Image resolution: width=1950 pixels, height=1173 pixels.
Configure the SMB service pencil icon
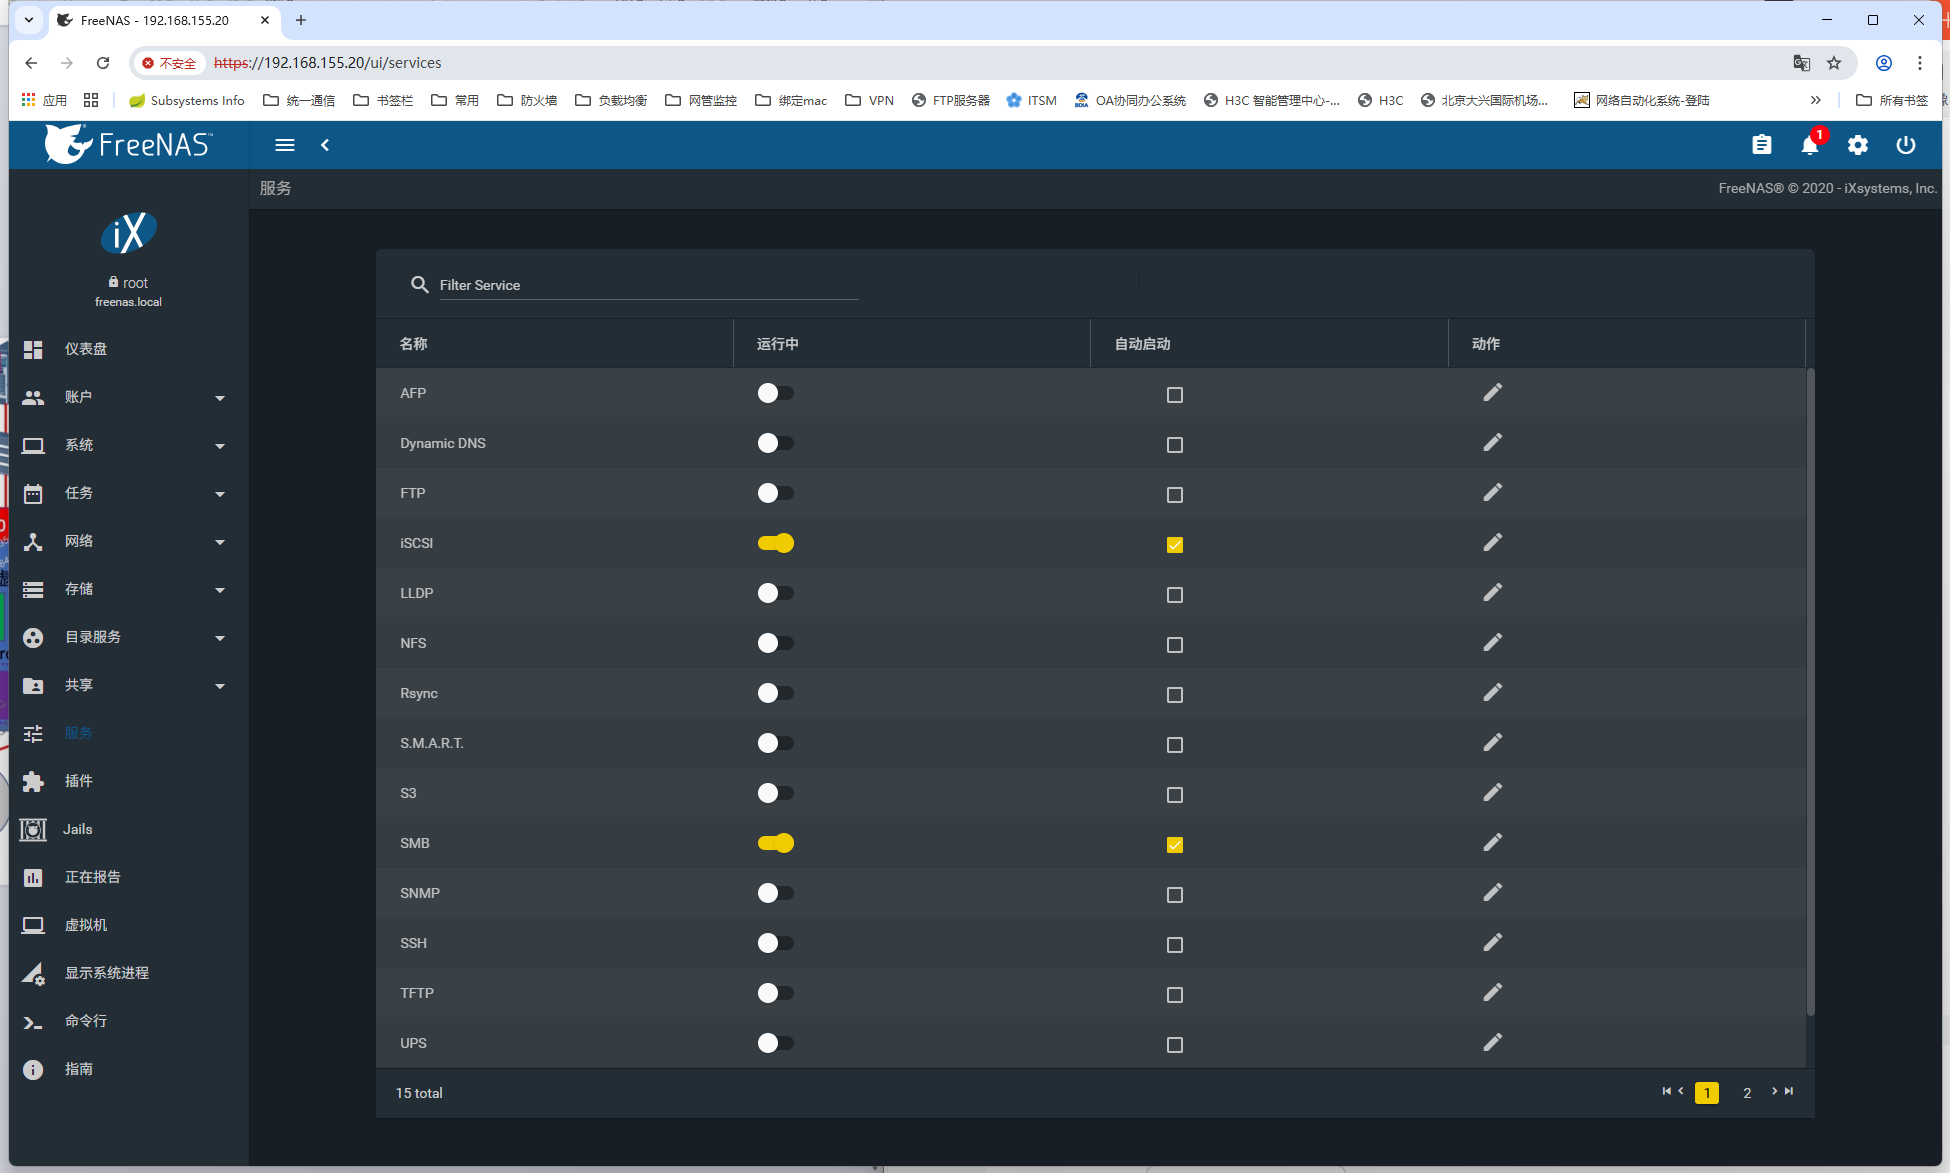click(x=1492, y=842)
